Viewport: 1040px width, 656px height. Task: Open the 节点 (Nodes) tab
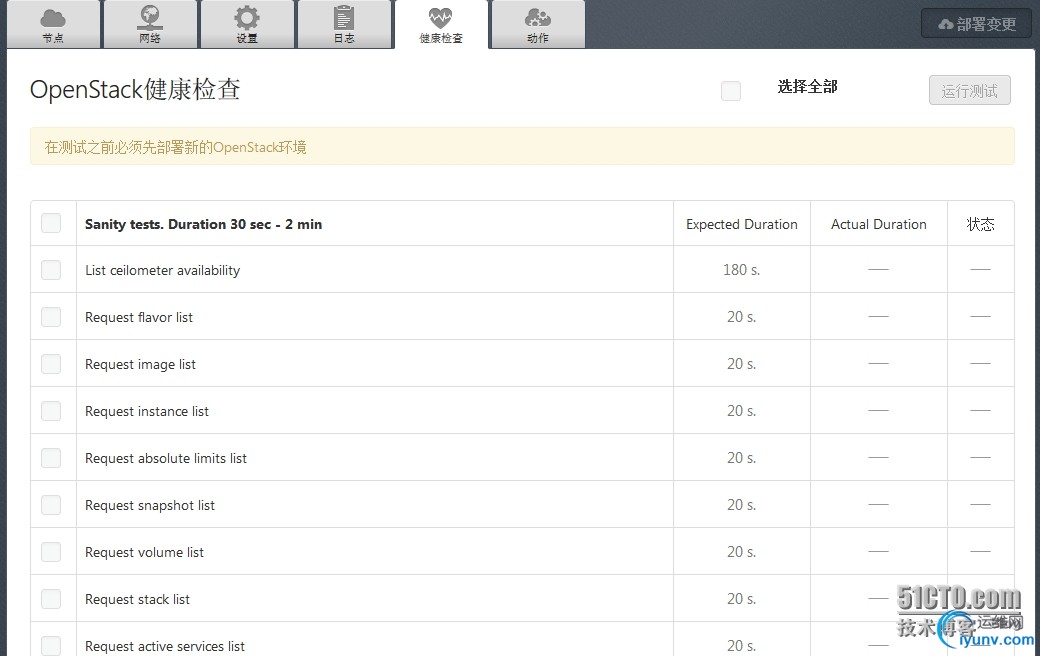click(x=53, y=25)
